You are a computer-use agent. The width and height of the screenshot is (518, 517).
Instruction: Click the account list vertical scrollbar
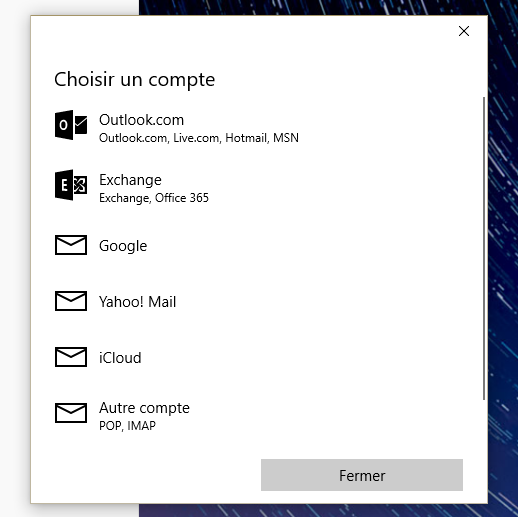click(x=484, y=248)
